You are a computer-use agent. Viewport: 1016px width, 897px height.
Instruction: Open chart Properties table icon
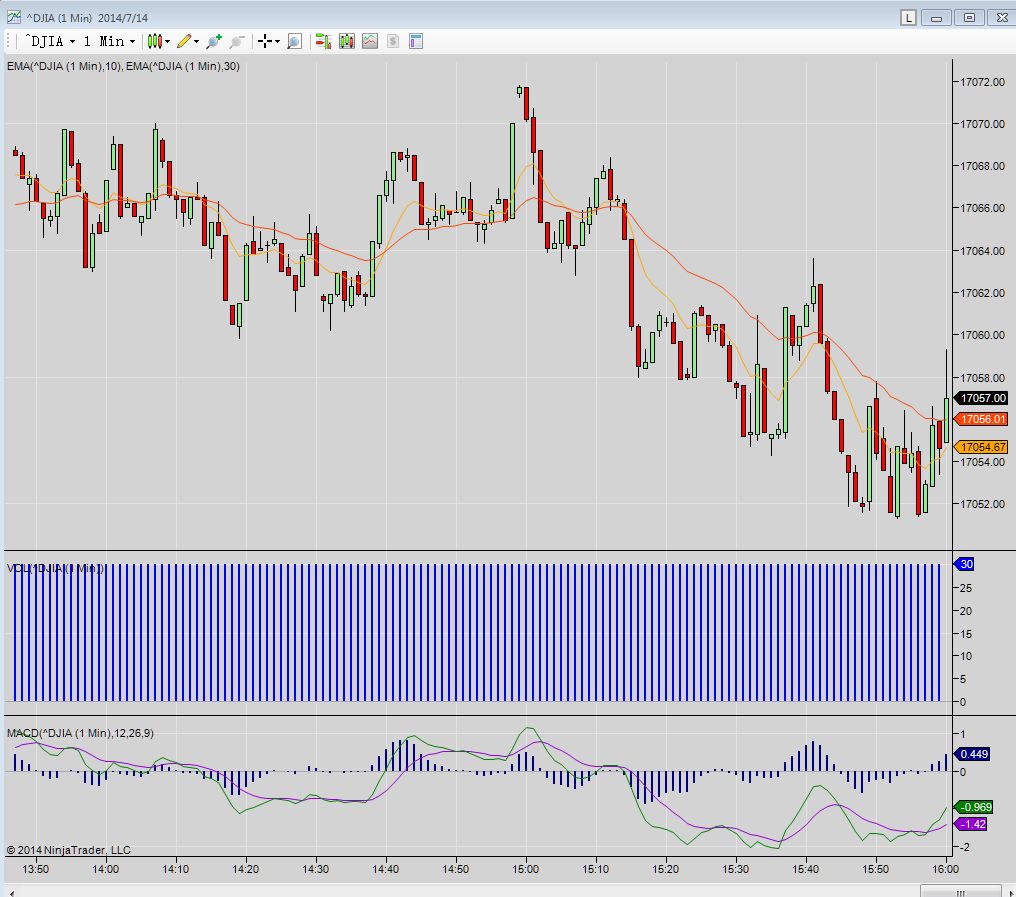416,41
